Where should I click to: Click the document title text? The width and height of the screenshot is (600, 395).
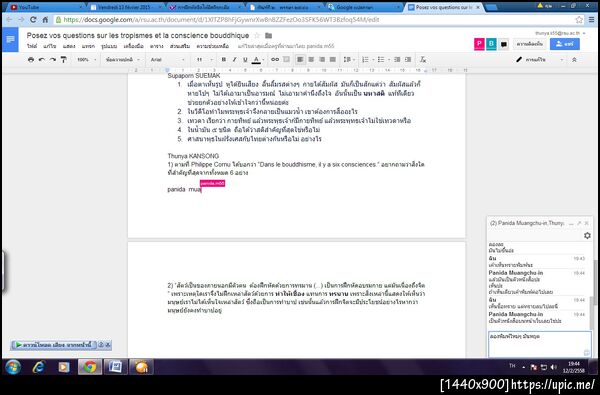(138, 36)
